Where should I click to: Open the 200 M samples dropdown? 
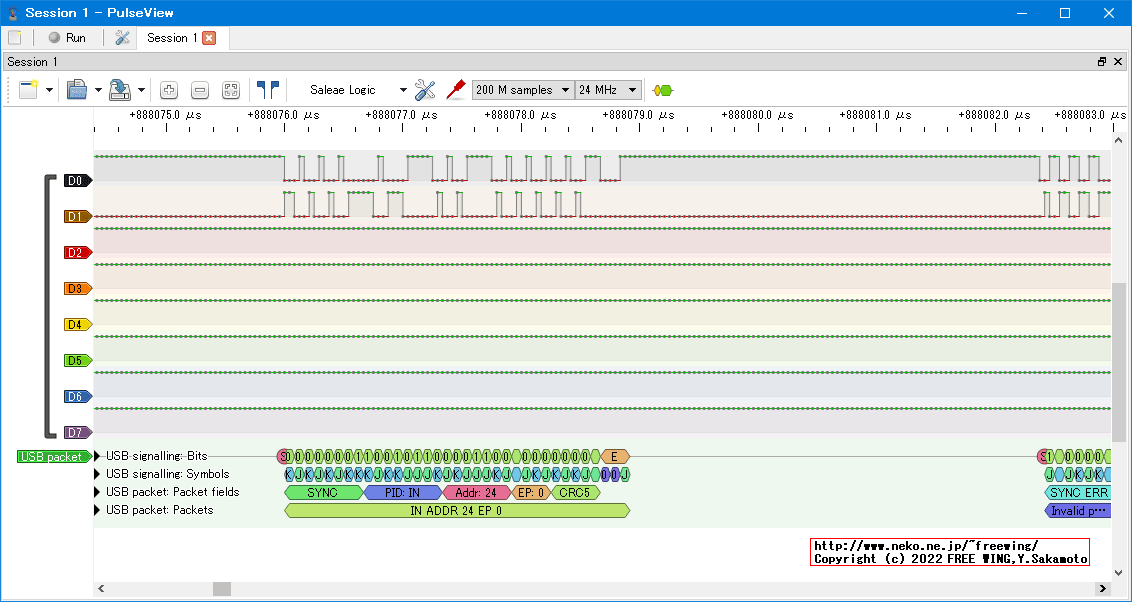523,90
